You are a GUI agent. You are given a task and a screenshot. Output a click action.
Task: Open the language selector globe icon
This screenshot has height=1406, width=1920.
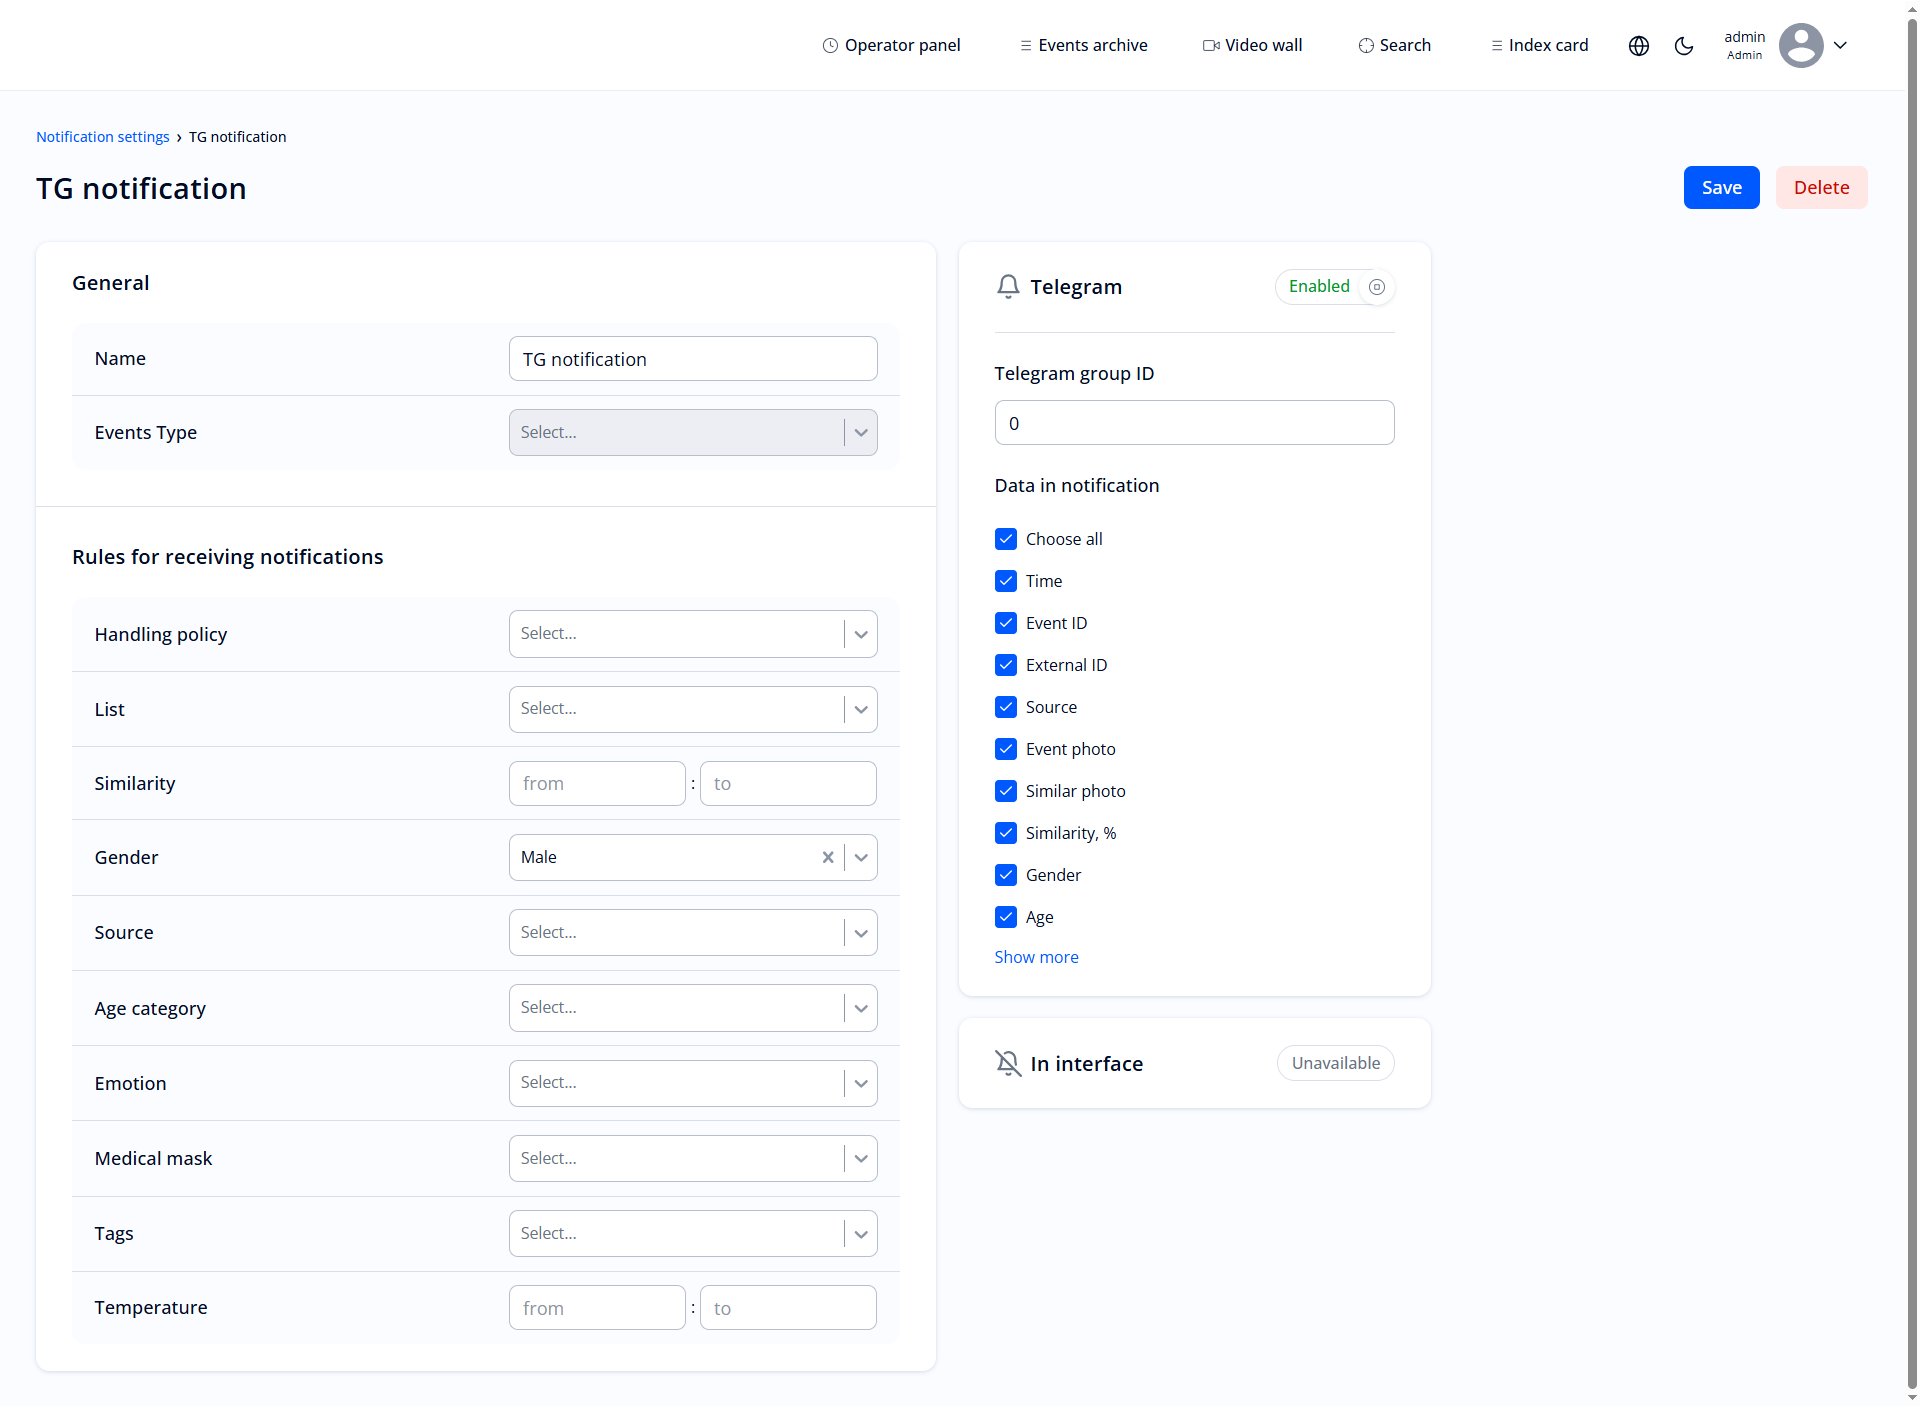[1638, 45]
